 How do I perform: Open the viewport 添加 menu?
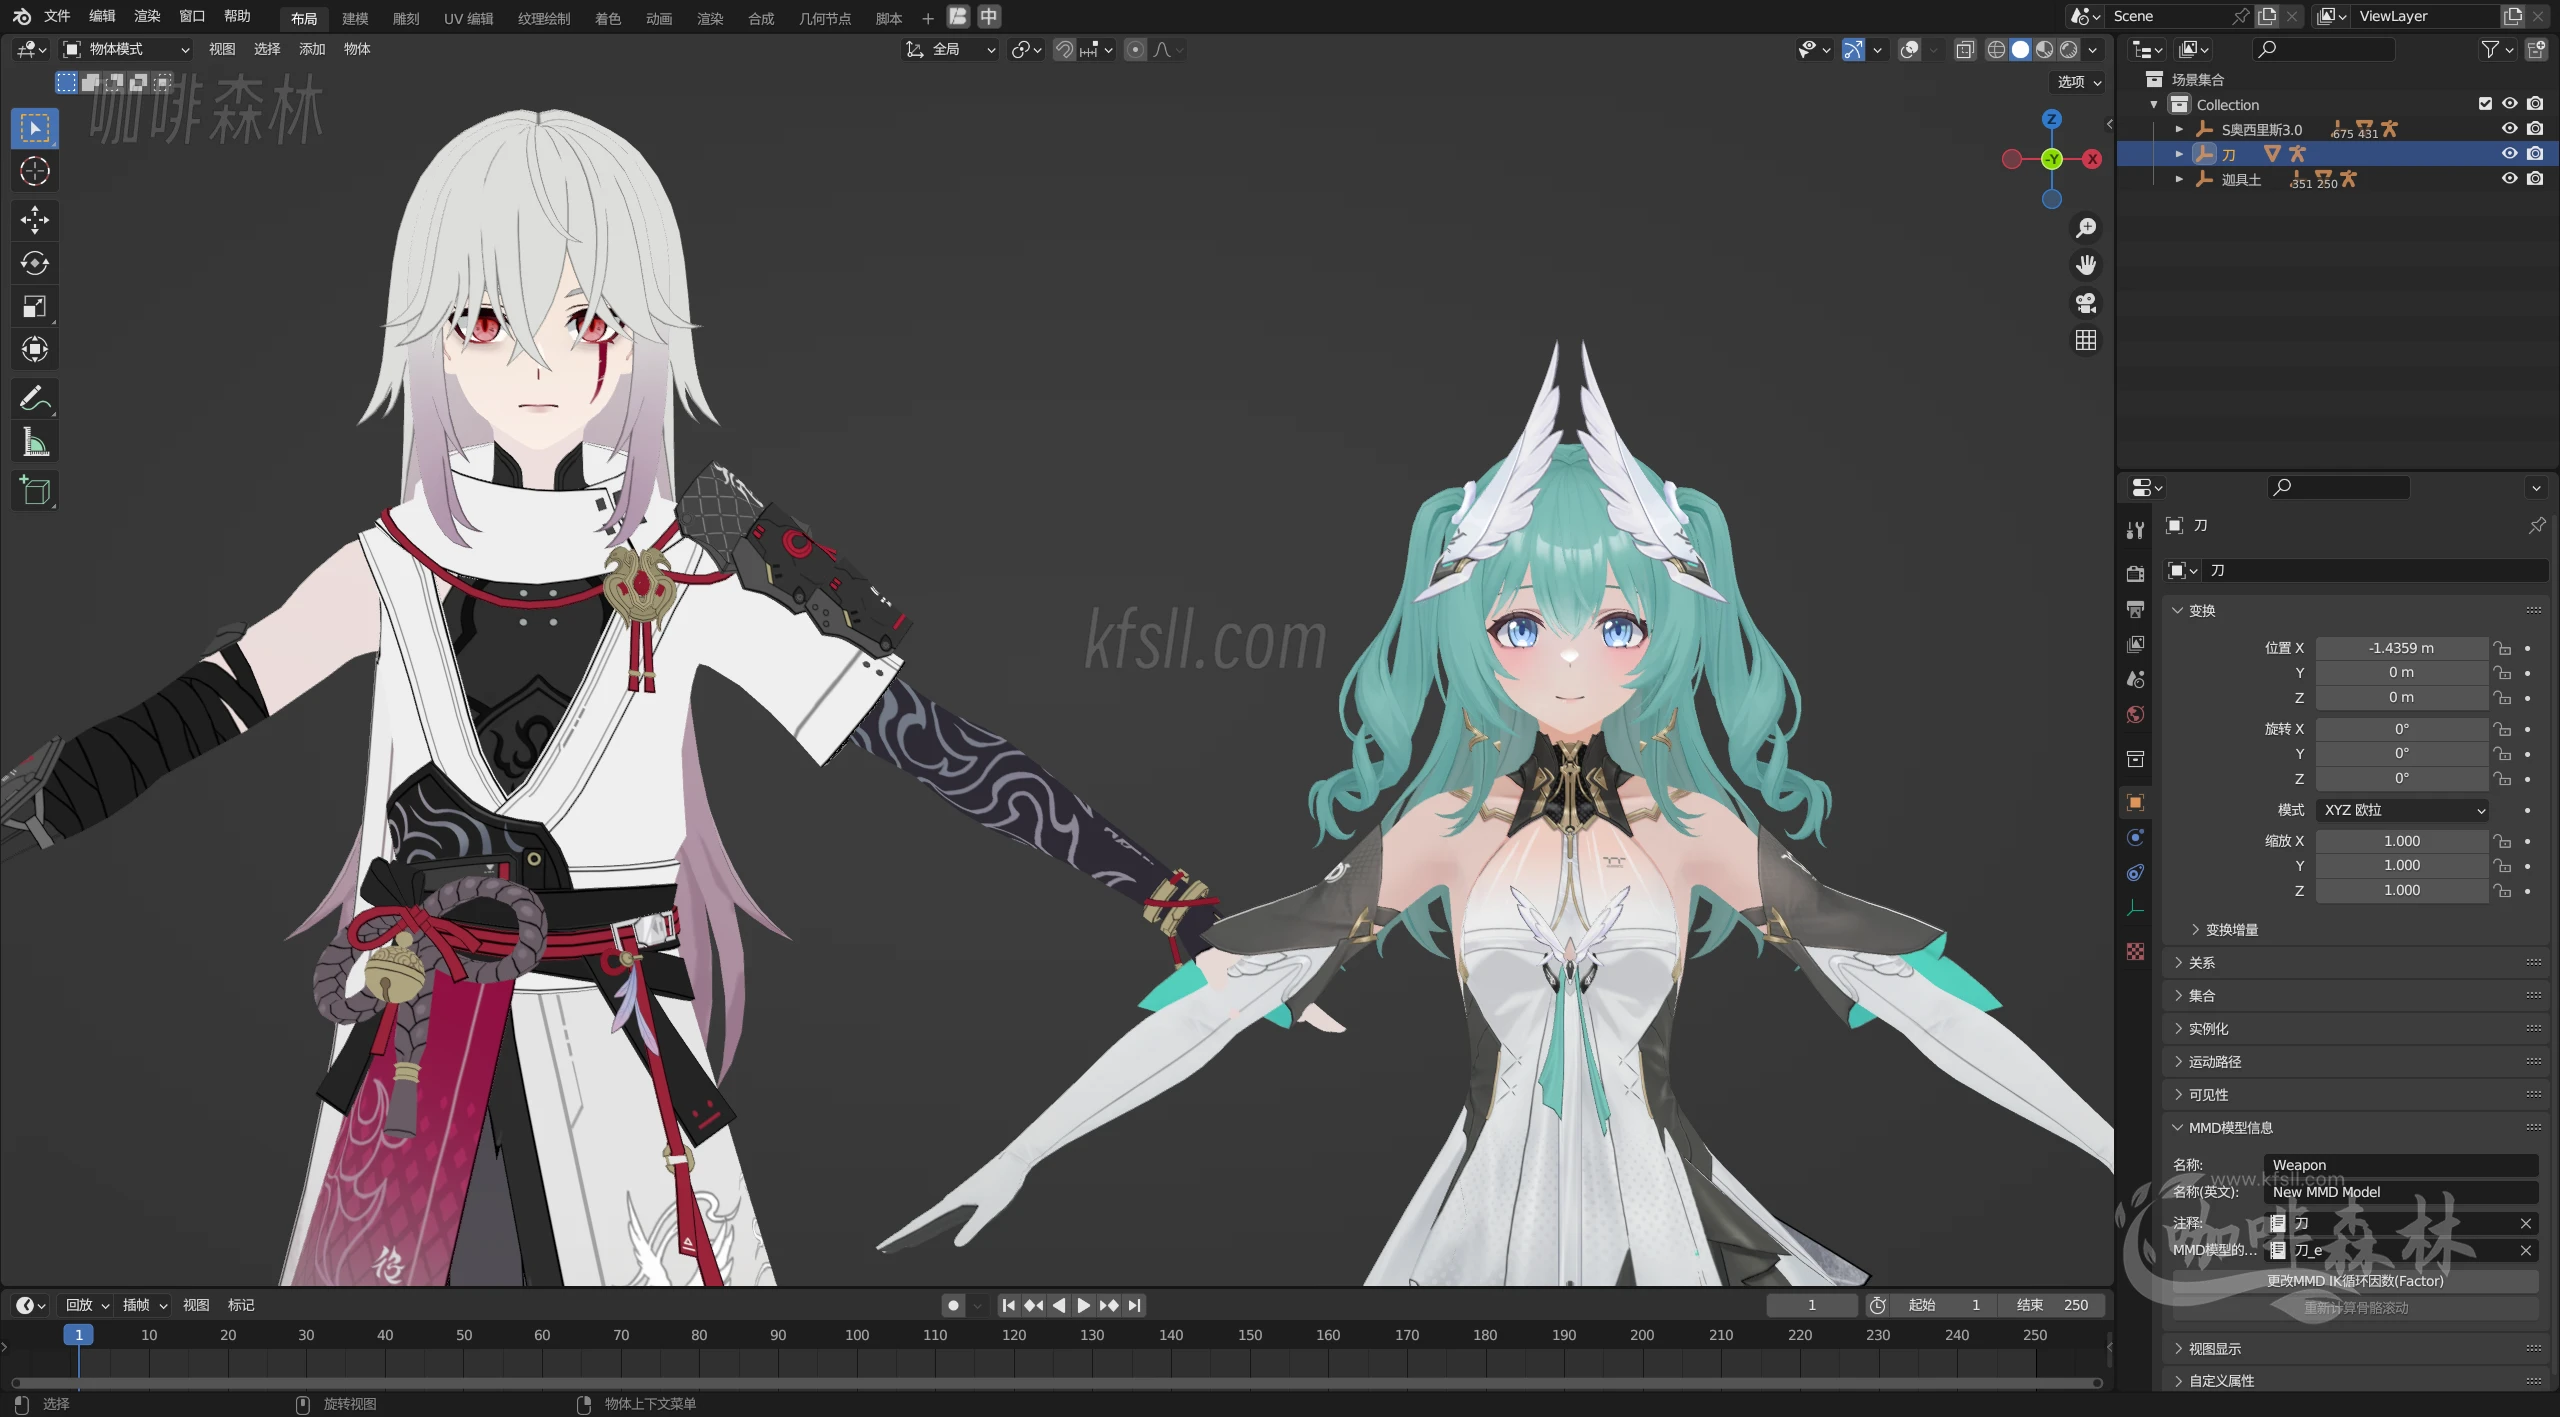pos(312,49)
